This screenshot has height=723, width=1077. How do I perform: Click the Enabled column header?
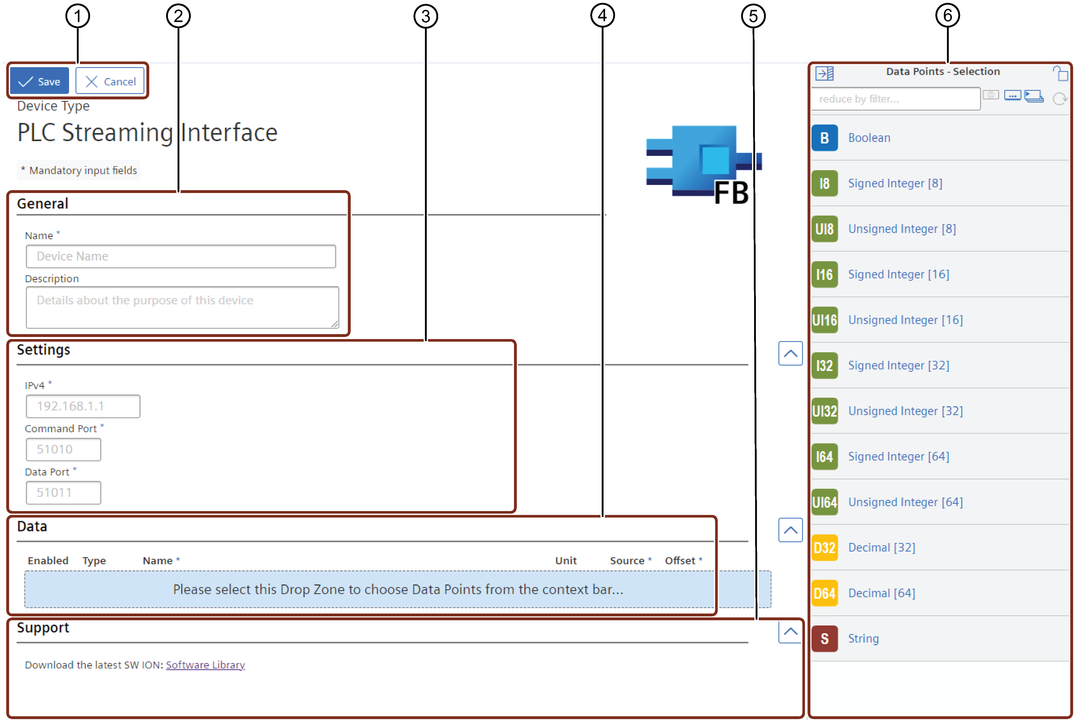48,561
